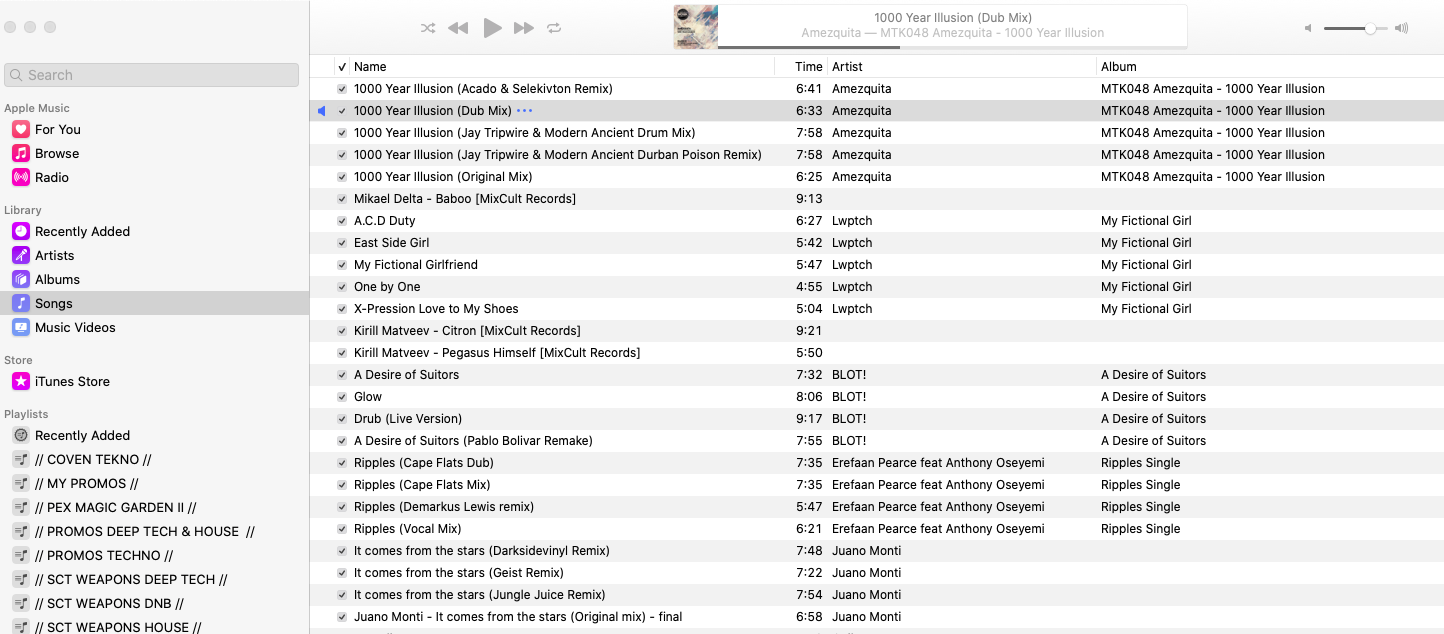Skip forward to the next track
Image resolution: width=1444 pixels, height=634 pixels.
click(x=523, y=28)
